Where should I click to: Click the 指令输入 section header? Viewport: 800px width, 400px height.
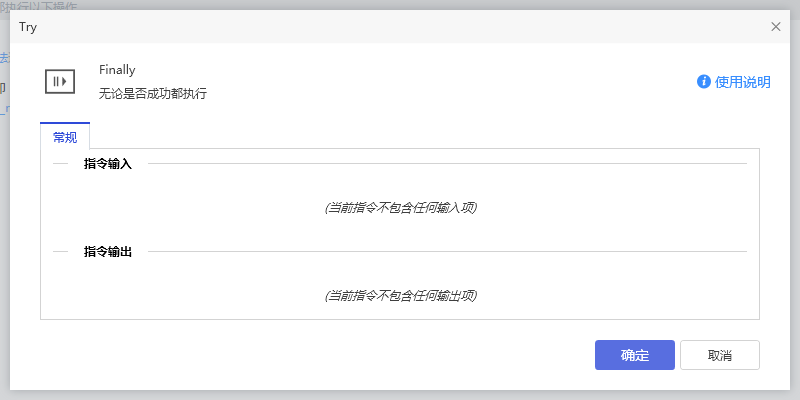pos(108,164)
